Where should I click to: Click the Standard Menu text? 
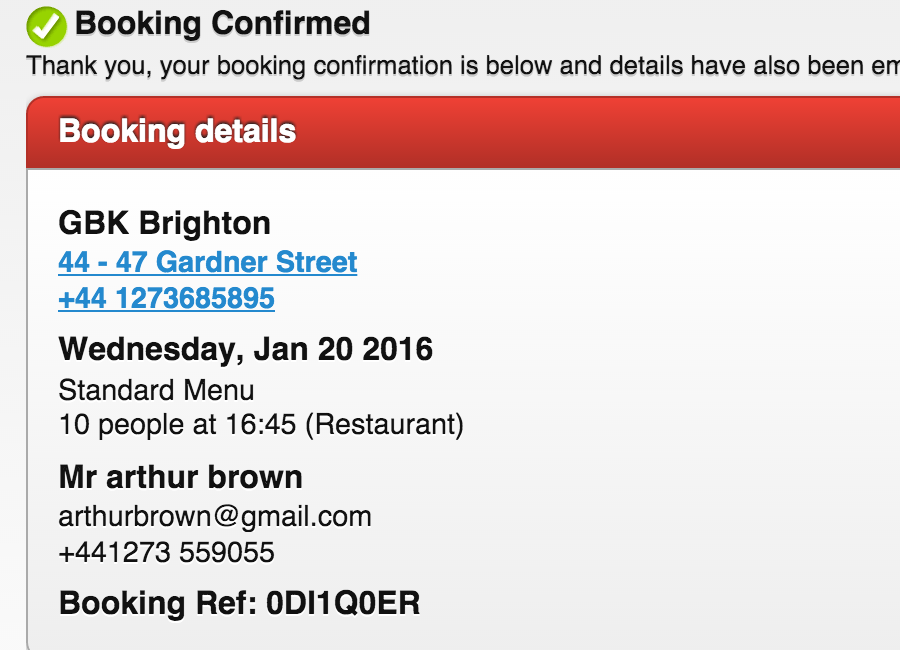tap(156, 389)
